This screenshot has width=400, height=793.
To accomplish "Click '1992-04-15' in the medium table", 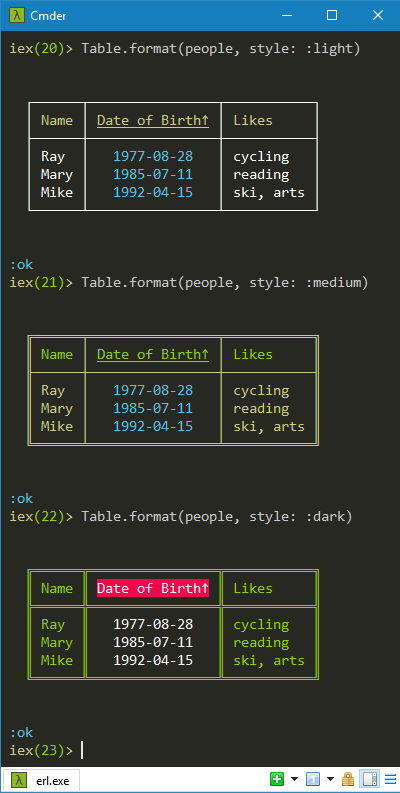I will [153, 426].
